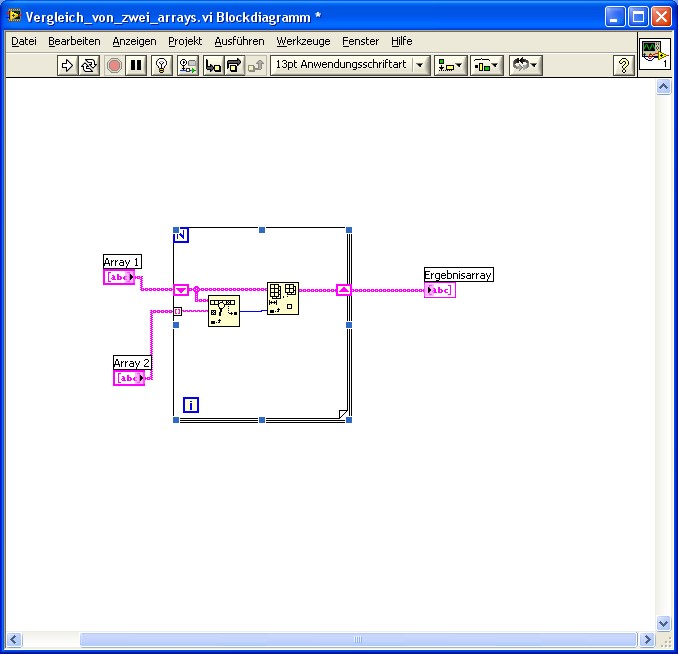Click the Step Into button
678x654 pixels.
tap(213, 65)
